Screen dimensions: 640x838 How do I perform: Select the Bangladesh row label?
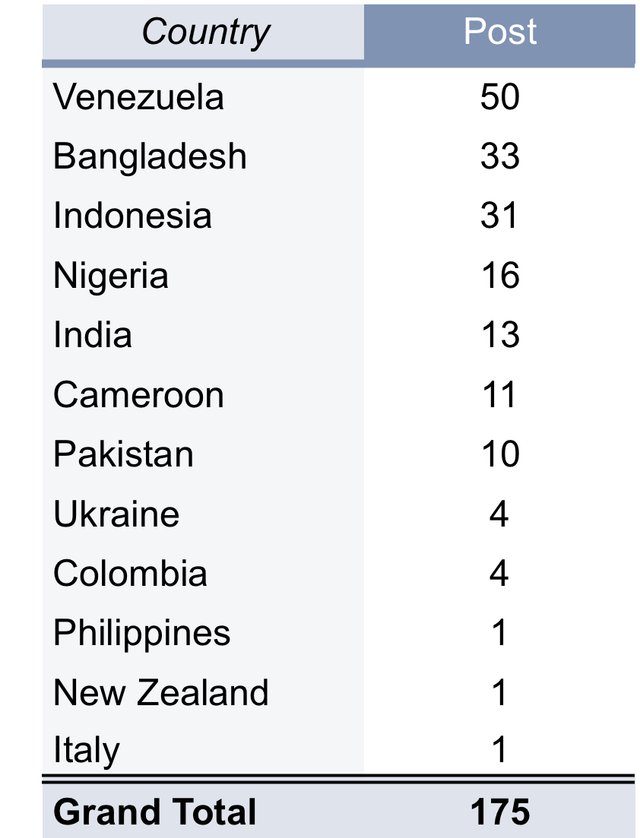(149, 157)
